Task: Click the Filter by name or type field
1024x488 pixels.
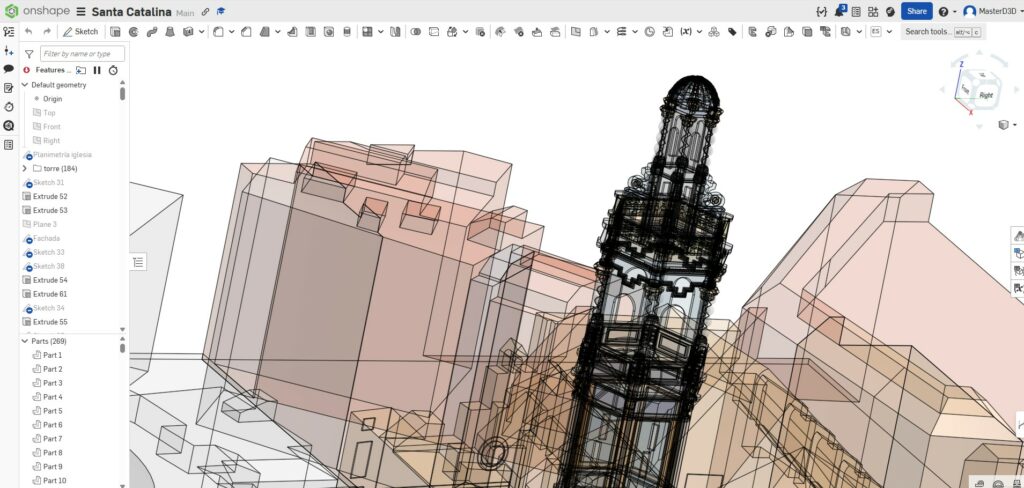Action: [x=82, y=53]
